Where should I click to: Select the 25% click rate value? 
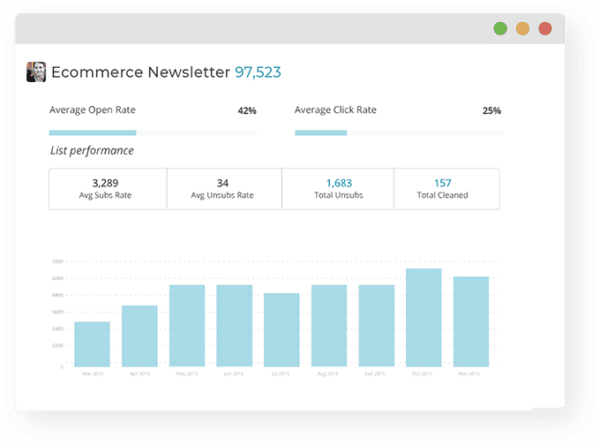[492, 111]
